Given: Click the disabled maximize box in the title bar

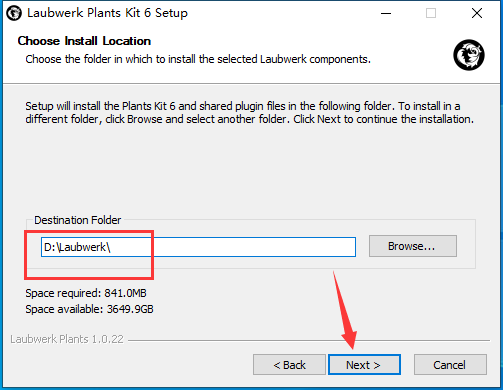Looking at the screenshot, I should click(x=431, y=13).
